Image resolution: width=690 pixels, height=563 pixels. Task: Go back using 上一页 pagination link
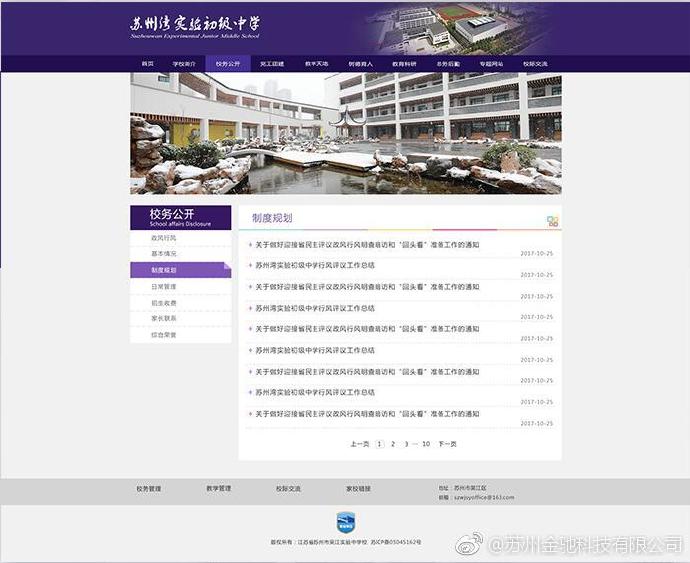(359, 443)
